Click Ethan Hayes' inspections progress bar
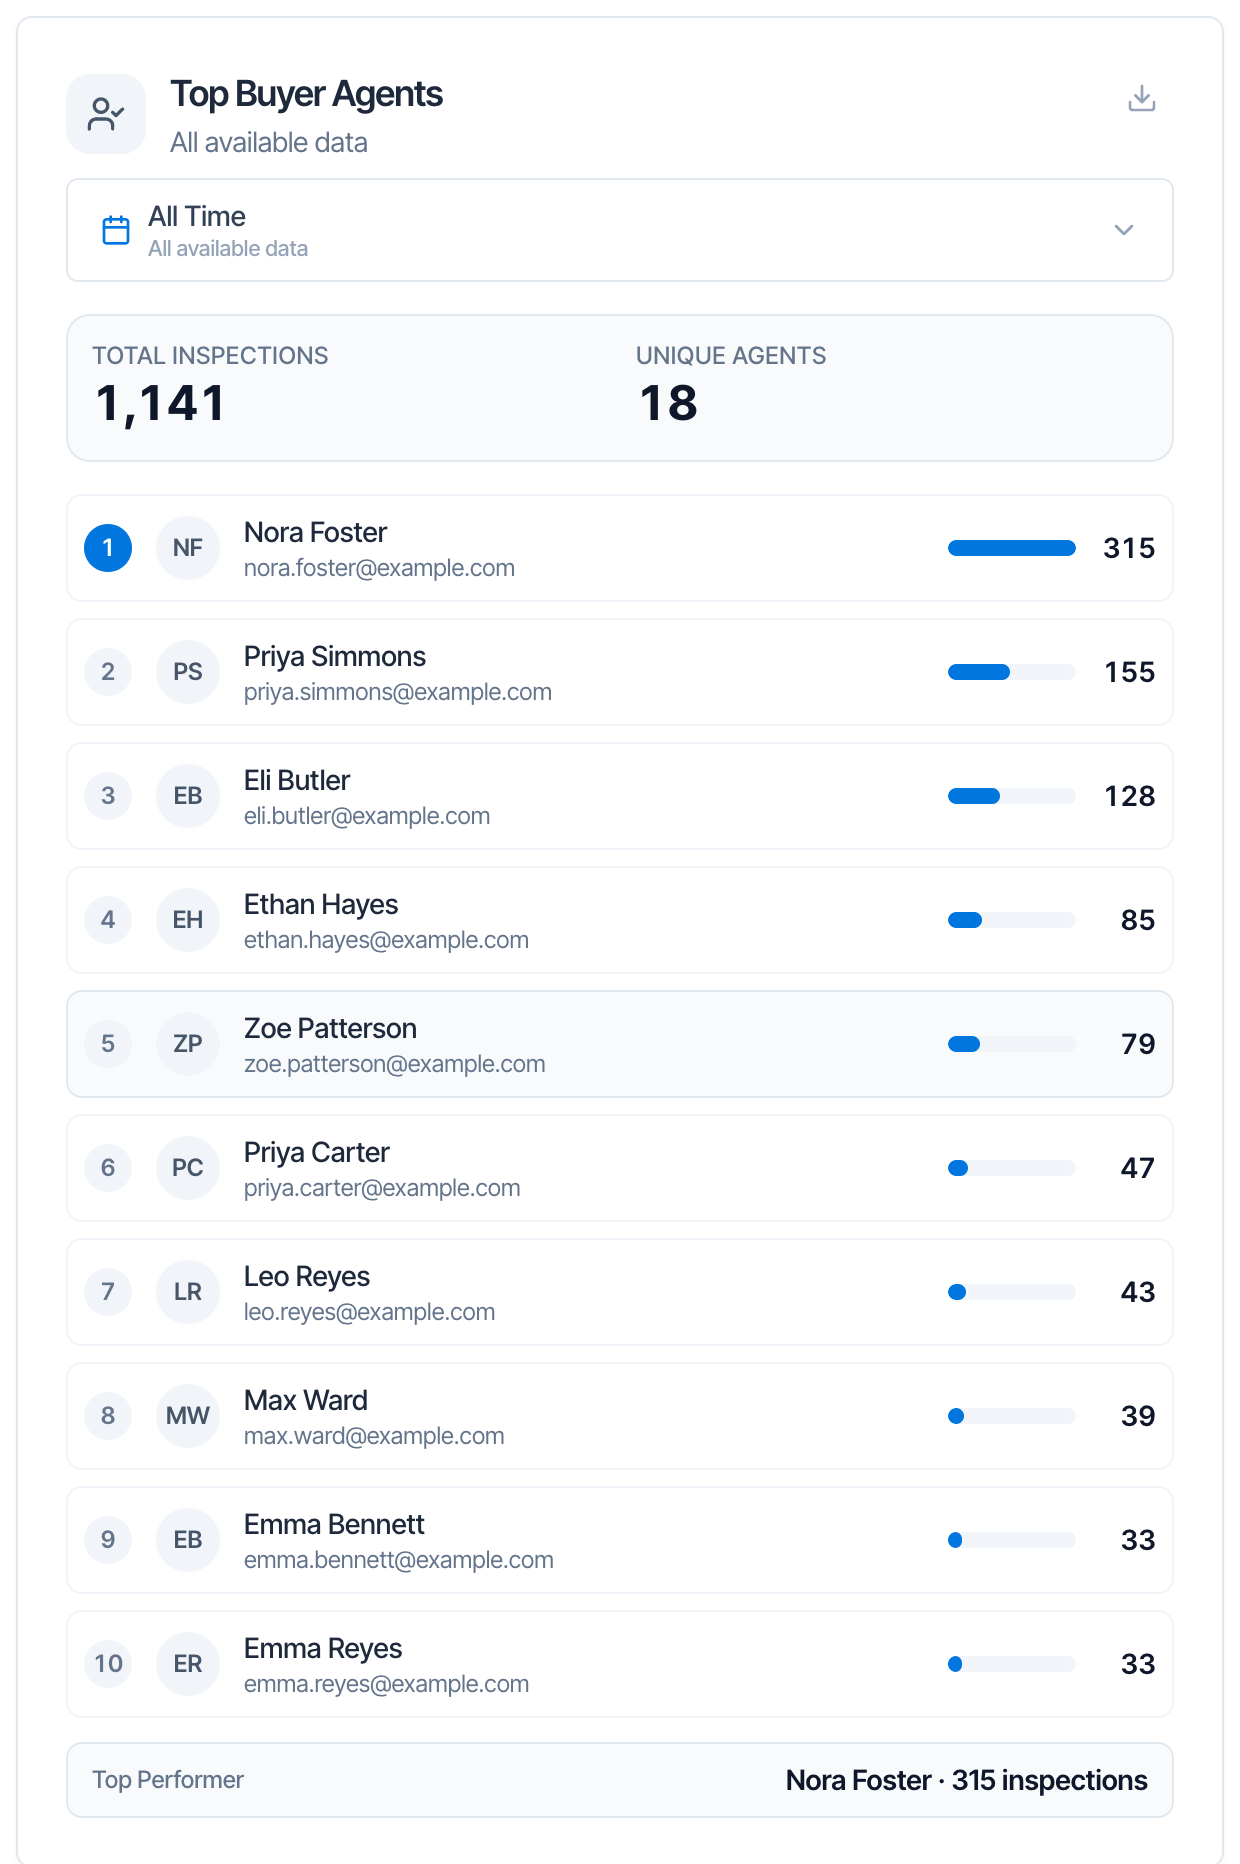The height and width of the screenshot is (1864, 1240). 1012,920
